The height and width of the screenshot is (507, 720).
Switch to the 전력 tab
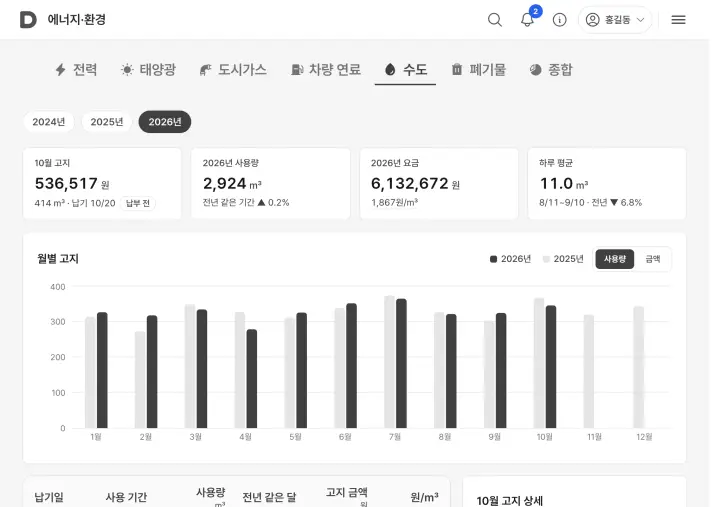click(x=76, y=70)
